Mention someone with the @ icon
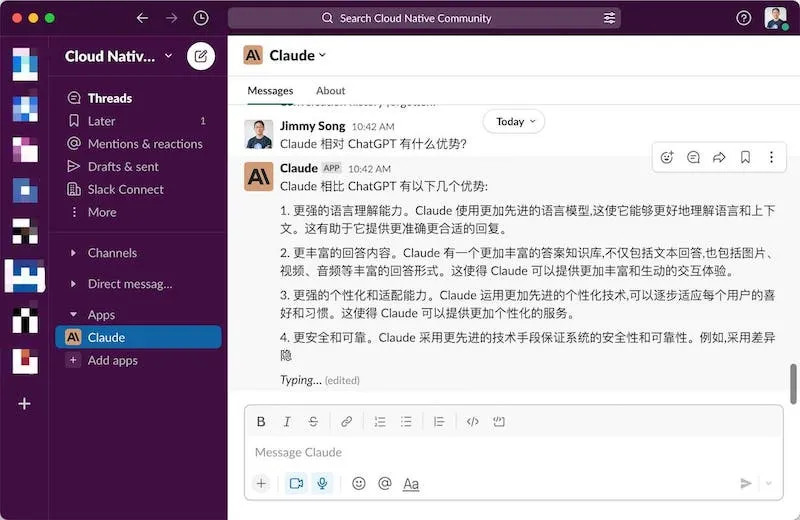This screenshot has height=520, width=800. (x=385, y=483)
